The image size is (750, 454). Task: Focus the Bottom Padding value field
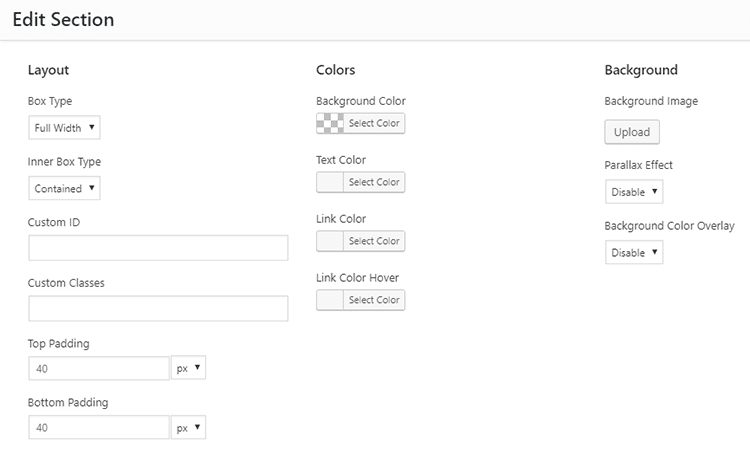point(99,427)
